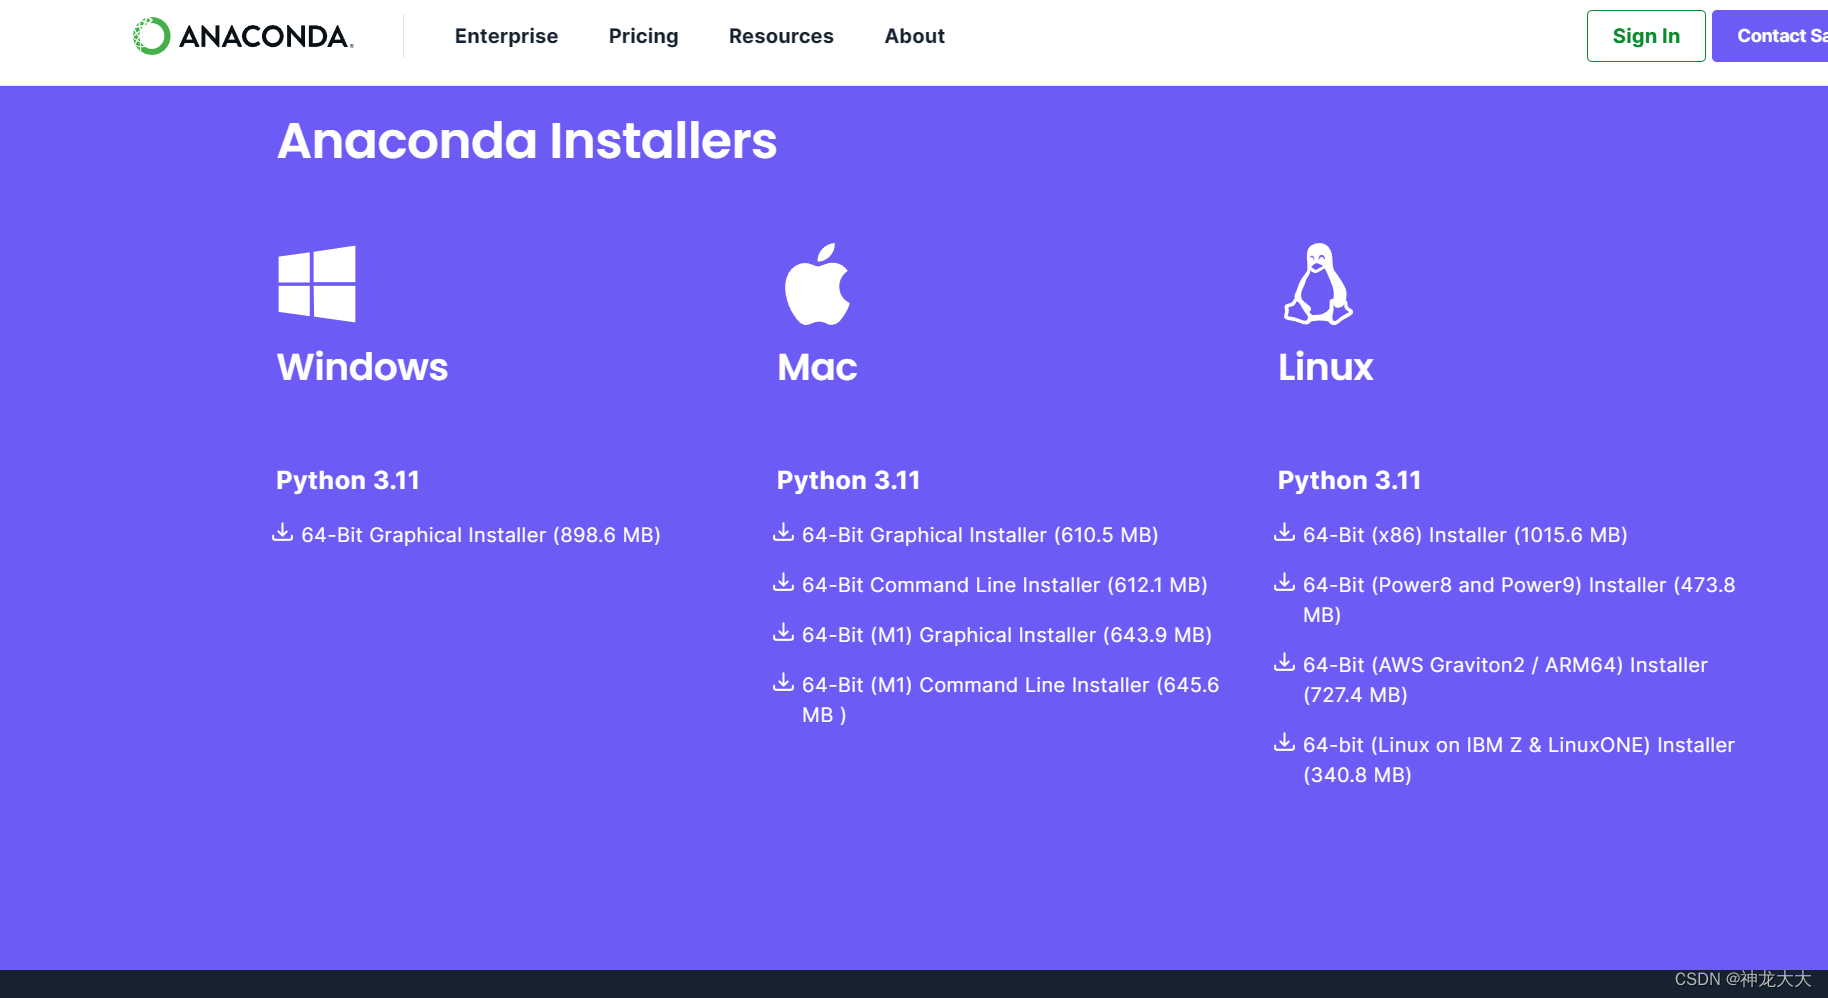
Task: Click the Sign In button
Action: [x=1646, y=36]
